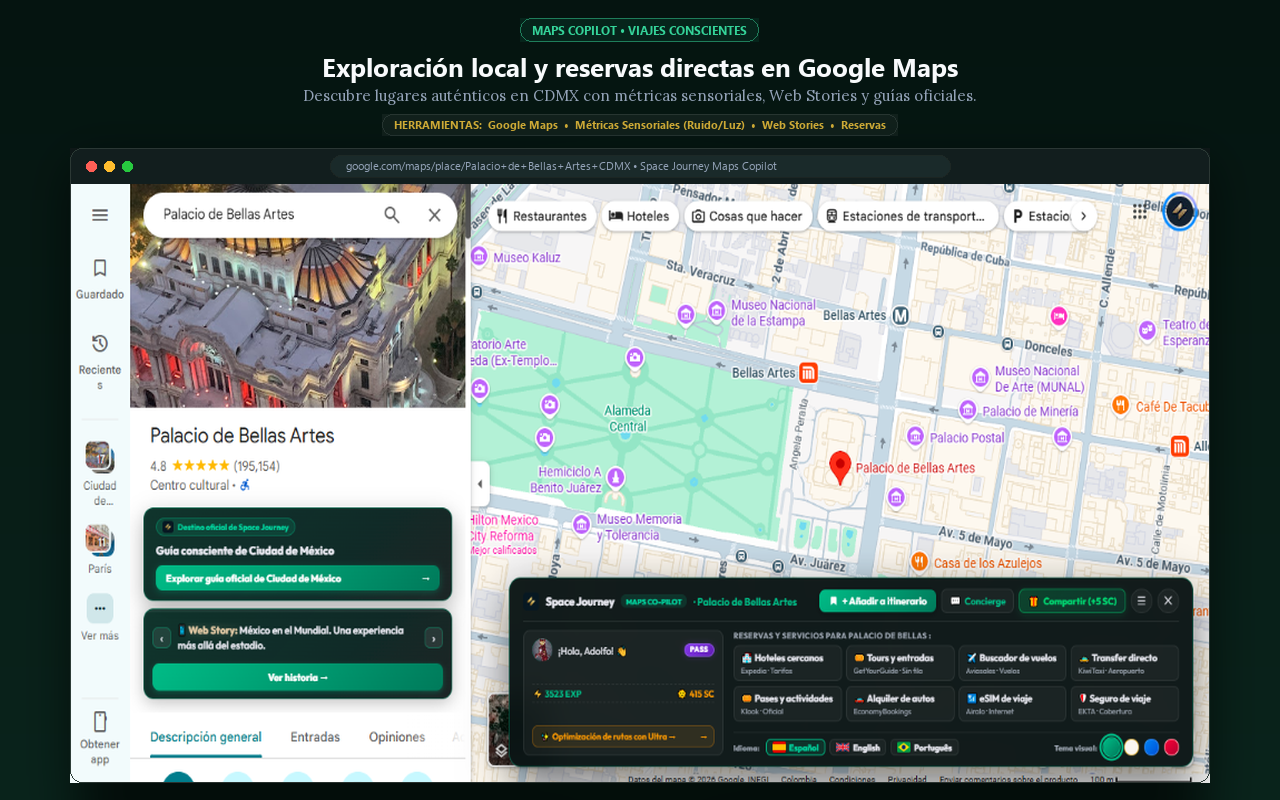Show more category chips with right arrow

pos(1082,216)
